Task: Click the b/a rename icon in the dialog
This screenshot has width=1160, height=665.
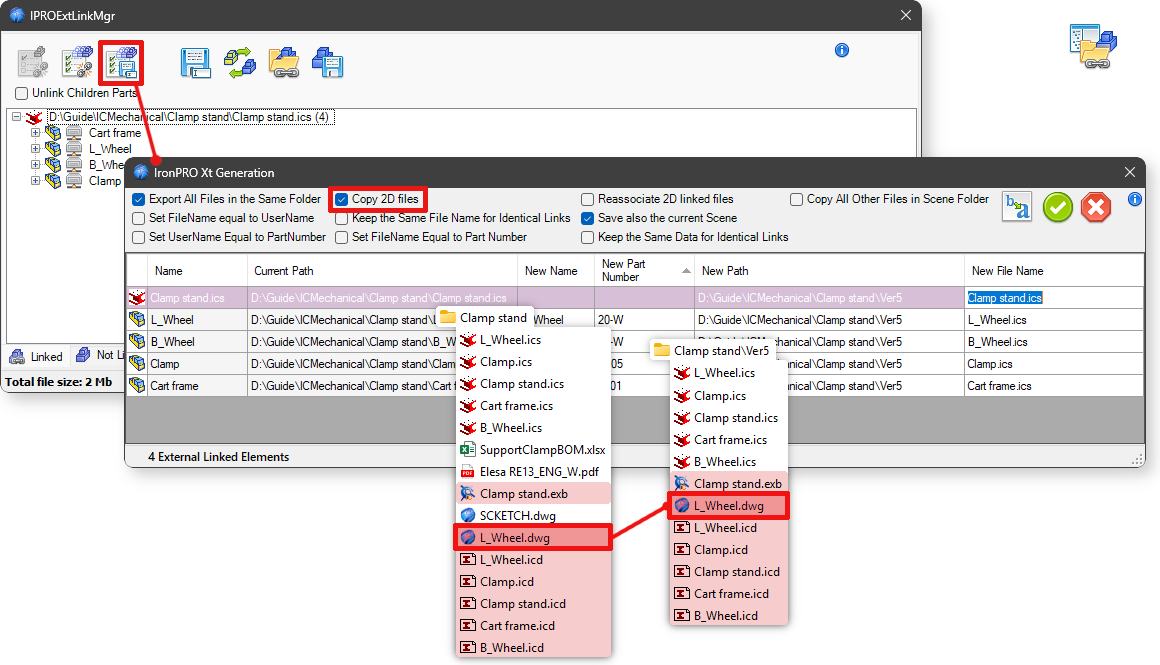Action: click(1017, 207)
